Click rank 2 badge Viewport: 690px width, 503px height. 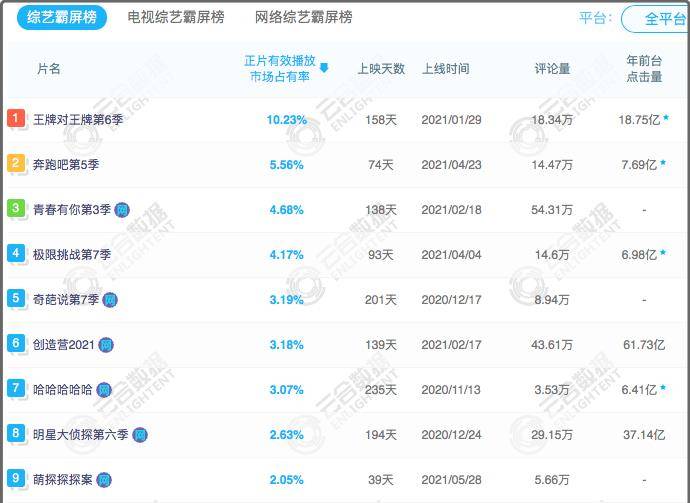[15, 163]
